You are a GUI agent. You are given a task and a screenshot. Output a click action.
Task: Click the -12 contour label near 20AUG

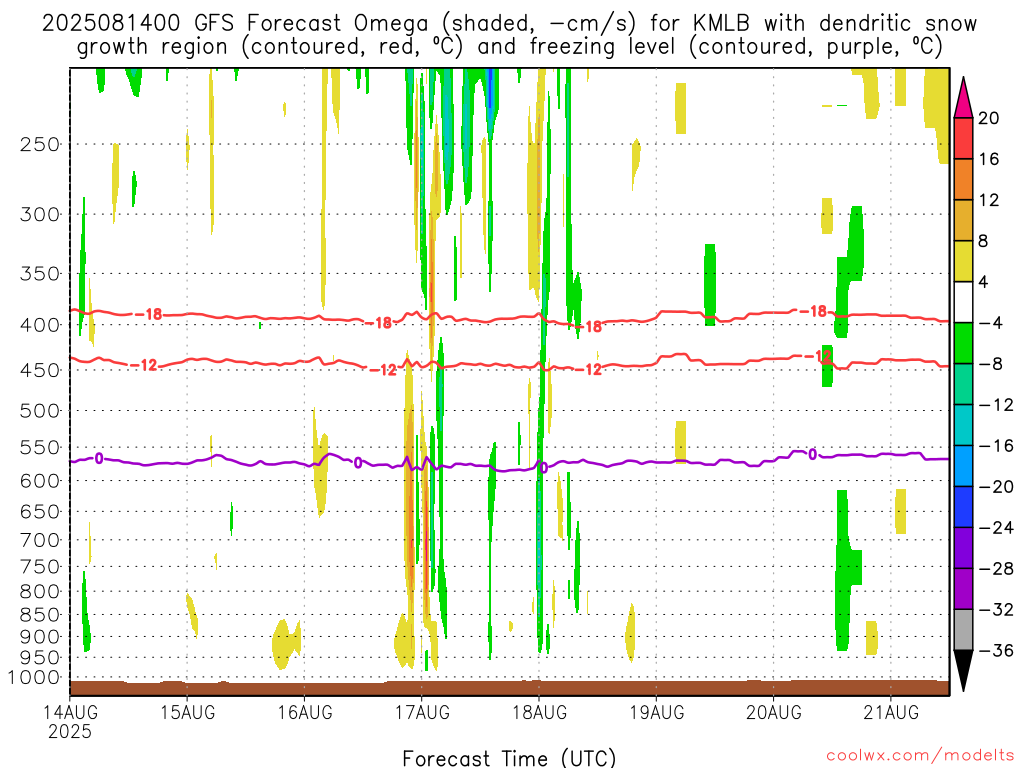pyautogui.click(x=818, y=356)
